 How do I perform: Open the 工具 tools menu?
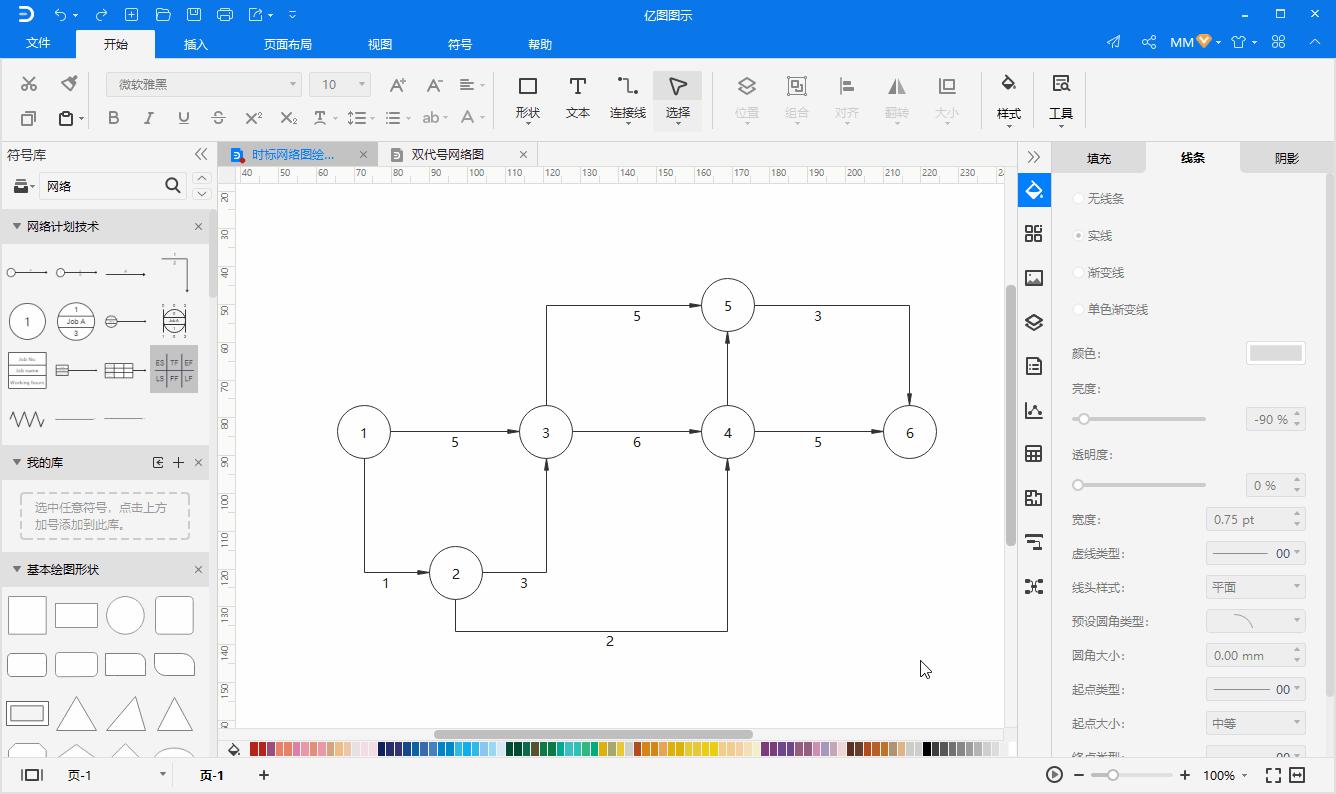point(1061,98)
